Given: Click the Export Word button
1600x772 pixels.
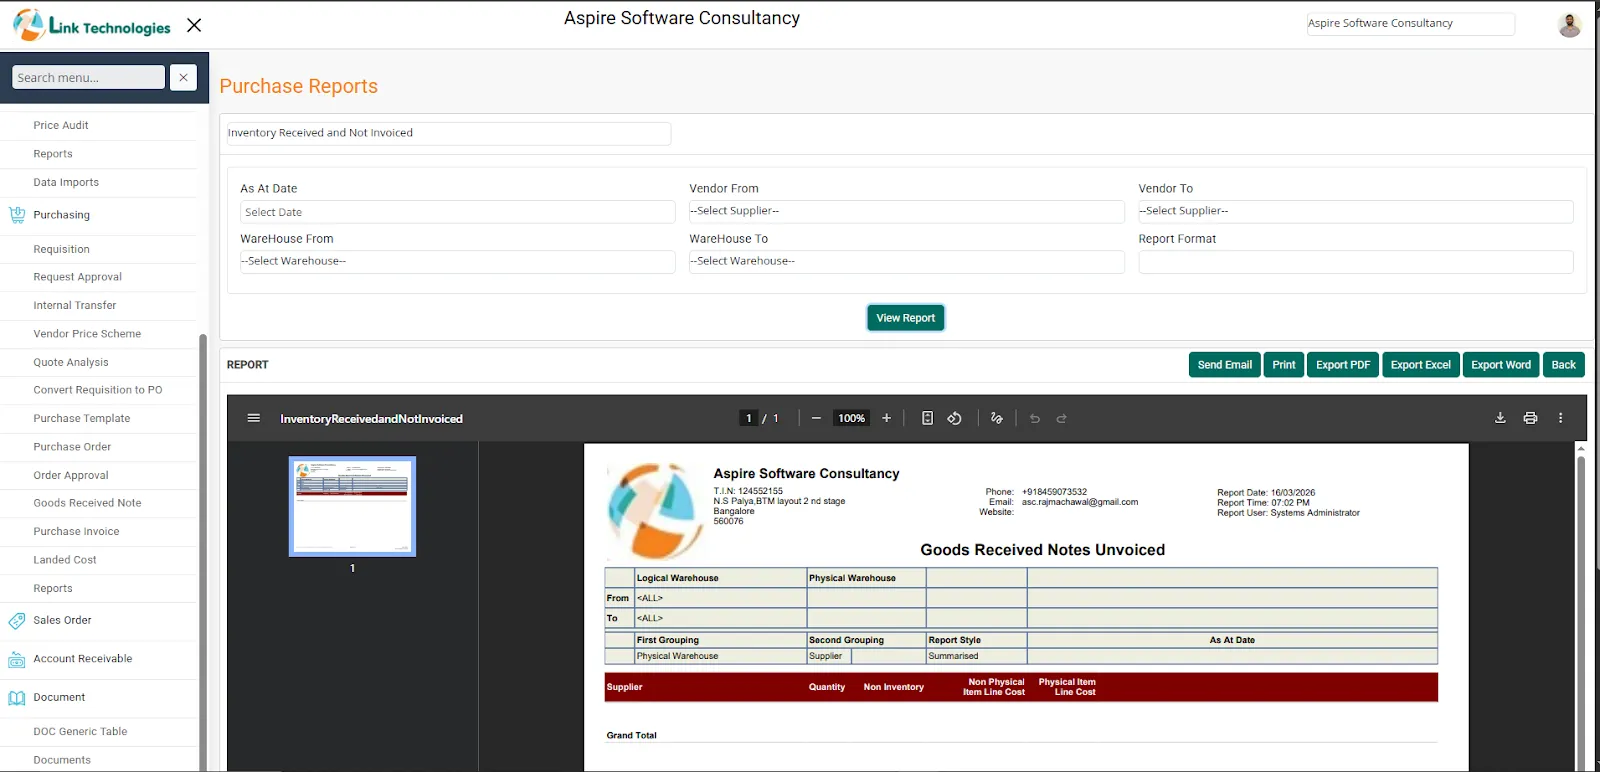Looking at the screenshot, I should coord(1500,365).
